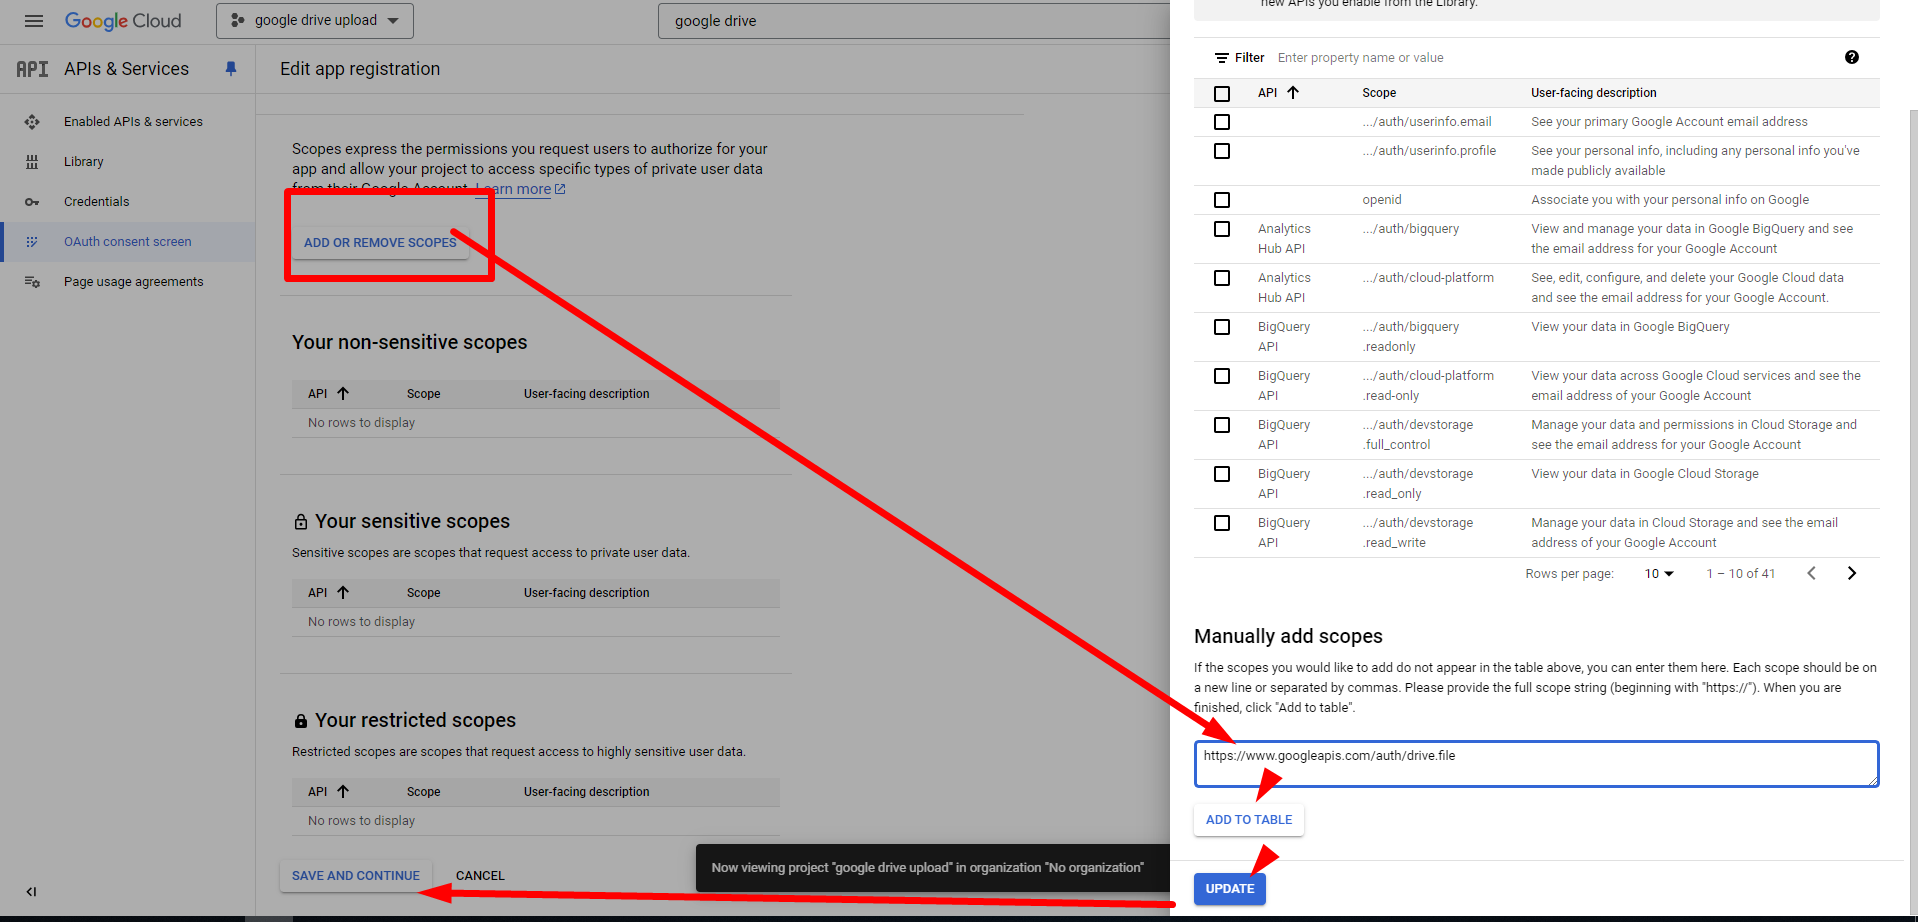Open the hamburger navigation menu
Viewport: 1918px width, 922px height.
point(34,21)
